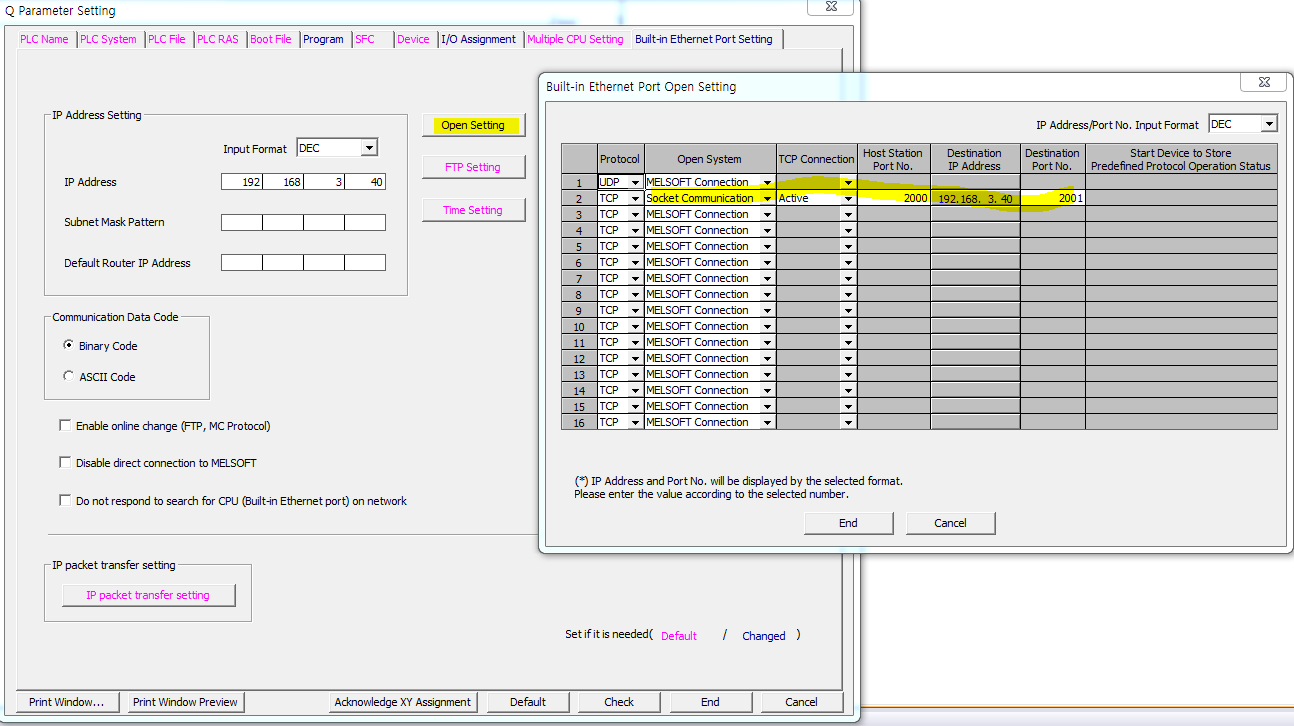Click the Open Setting button
Screen dimensions: 1294x726
coord(473,125)
